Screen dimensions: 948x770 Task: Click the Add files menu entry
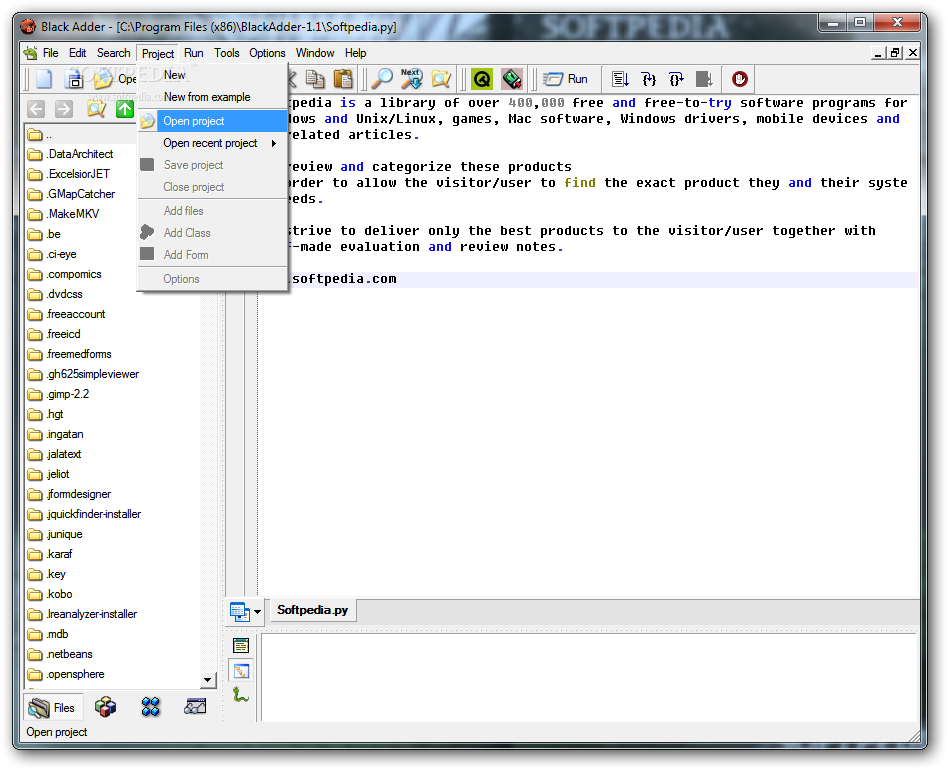[213, 211]
